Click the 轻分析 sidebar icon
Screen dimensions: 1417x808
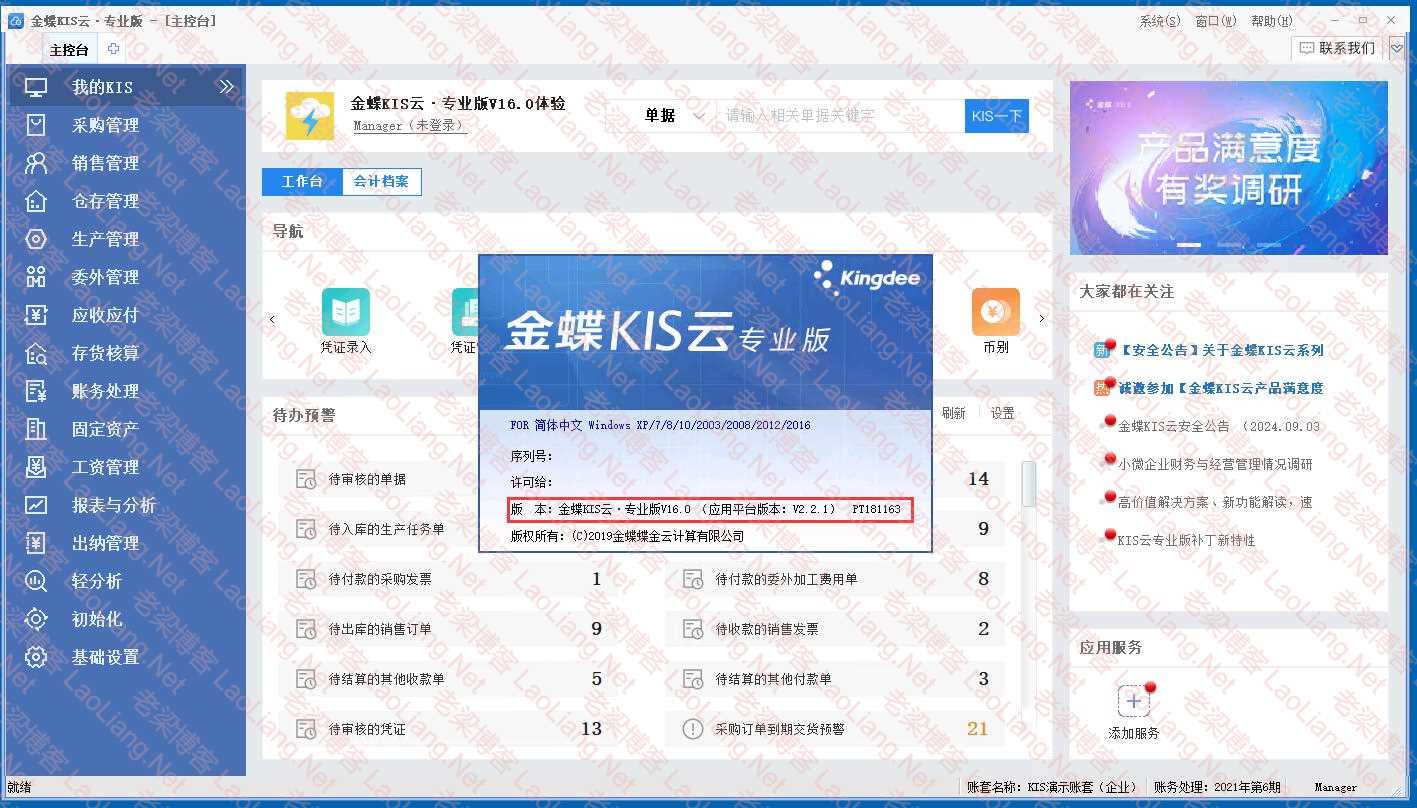[36, 581]
